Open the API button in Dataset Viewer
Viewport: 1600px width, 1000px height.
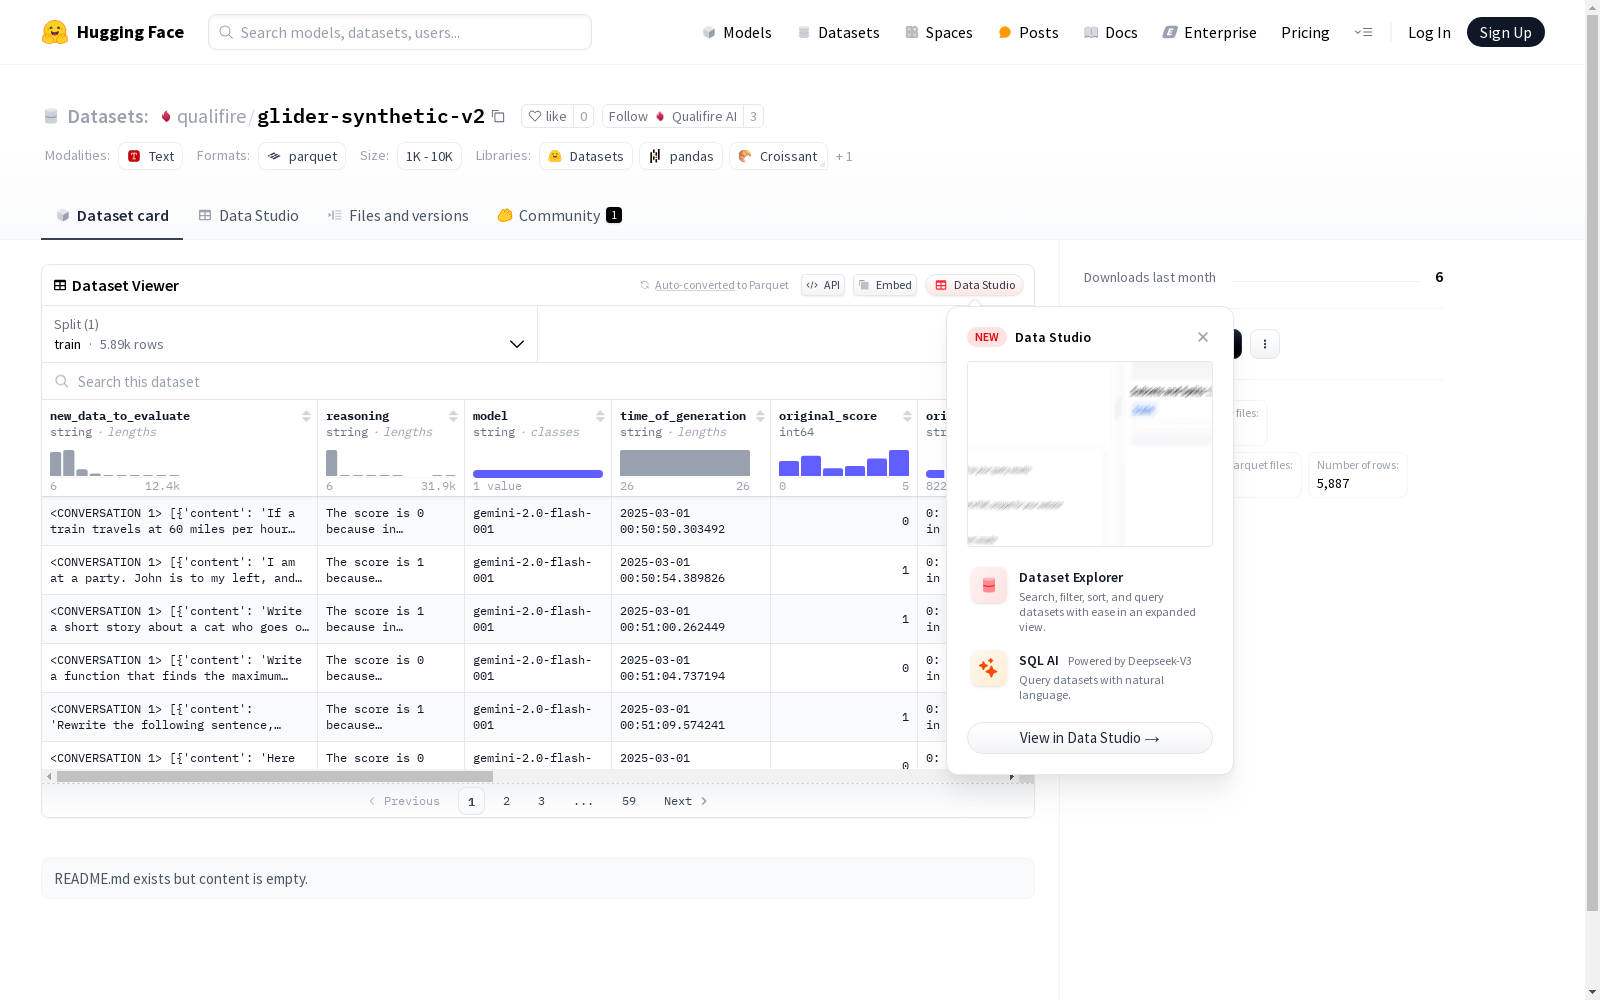point(823,285)
